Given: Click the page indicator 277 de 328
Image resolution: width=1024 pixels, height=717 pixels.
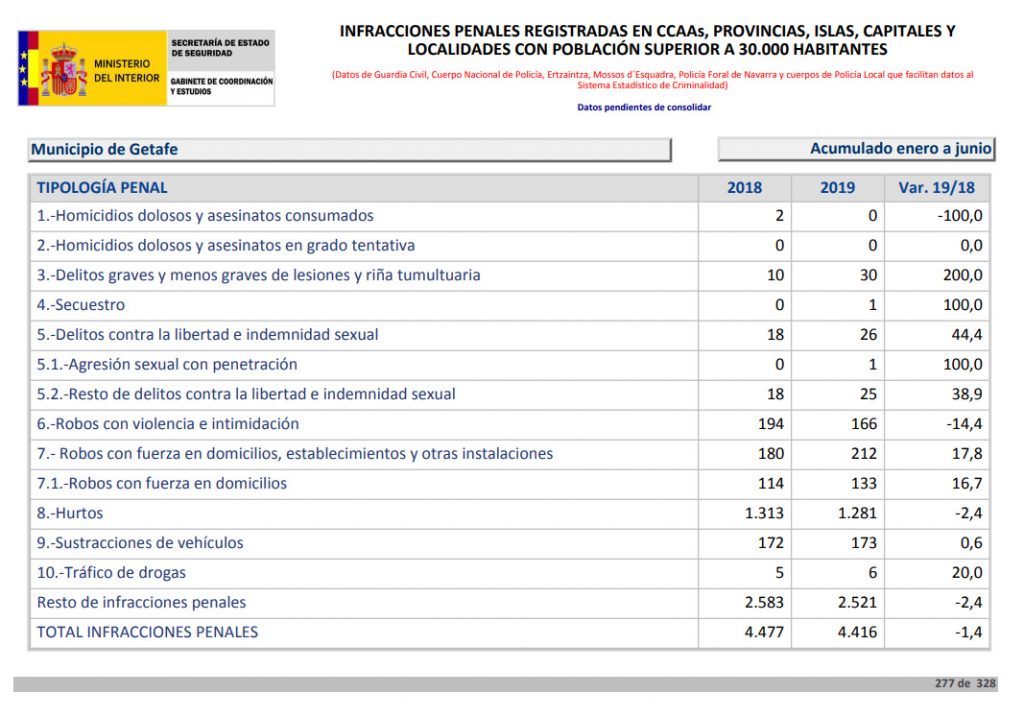Looking at the screenshot, I should [965, 684].
